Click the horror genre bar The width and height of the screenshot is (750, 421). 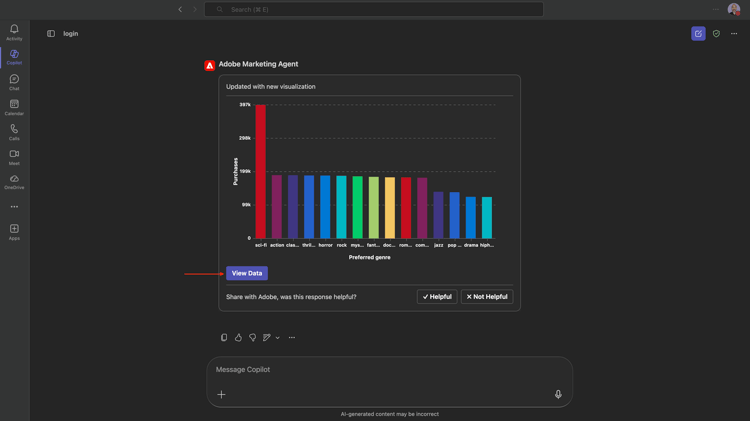point(325,207)
